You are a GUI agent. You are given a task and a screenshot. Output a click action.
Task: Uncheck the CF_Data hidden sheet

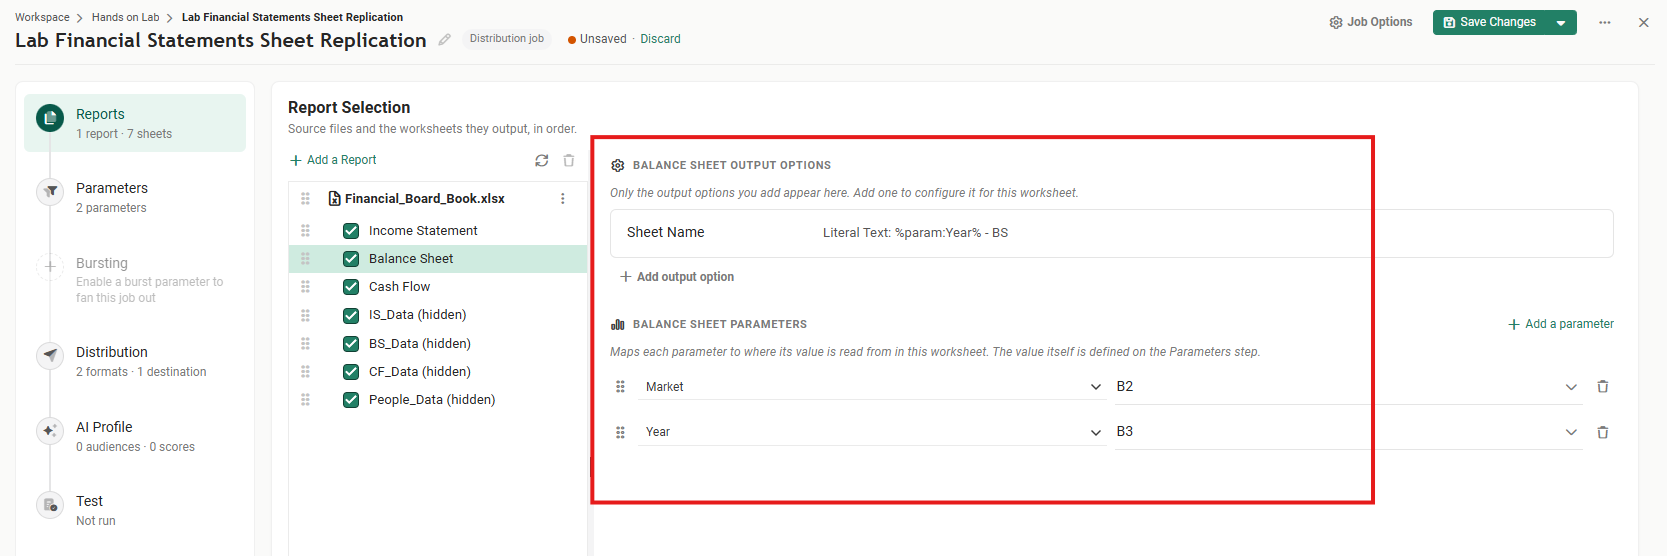pyautogui.click(x=351, y=372)
